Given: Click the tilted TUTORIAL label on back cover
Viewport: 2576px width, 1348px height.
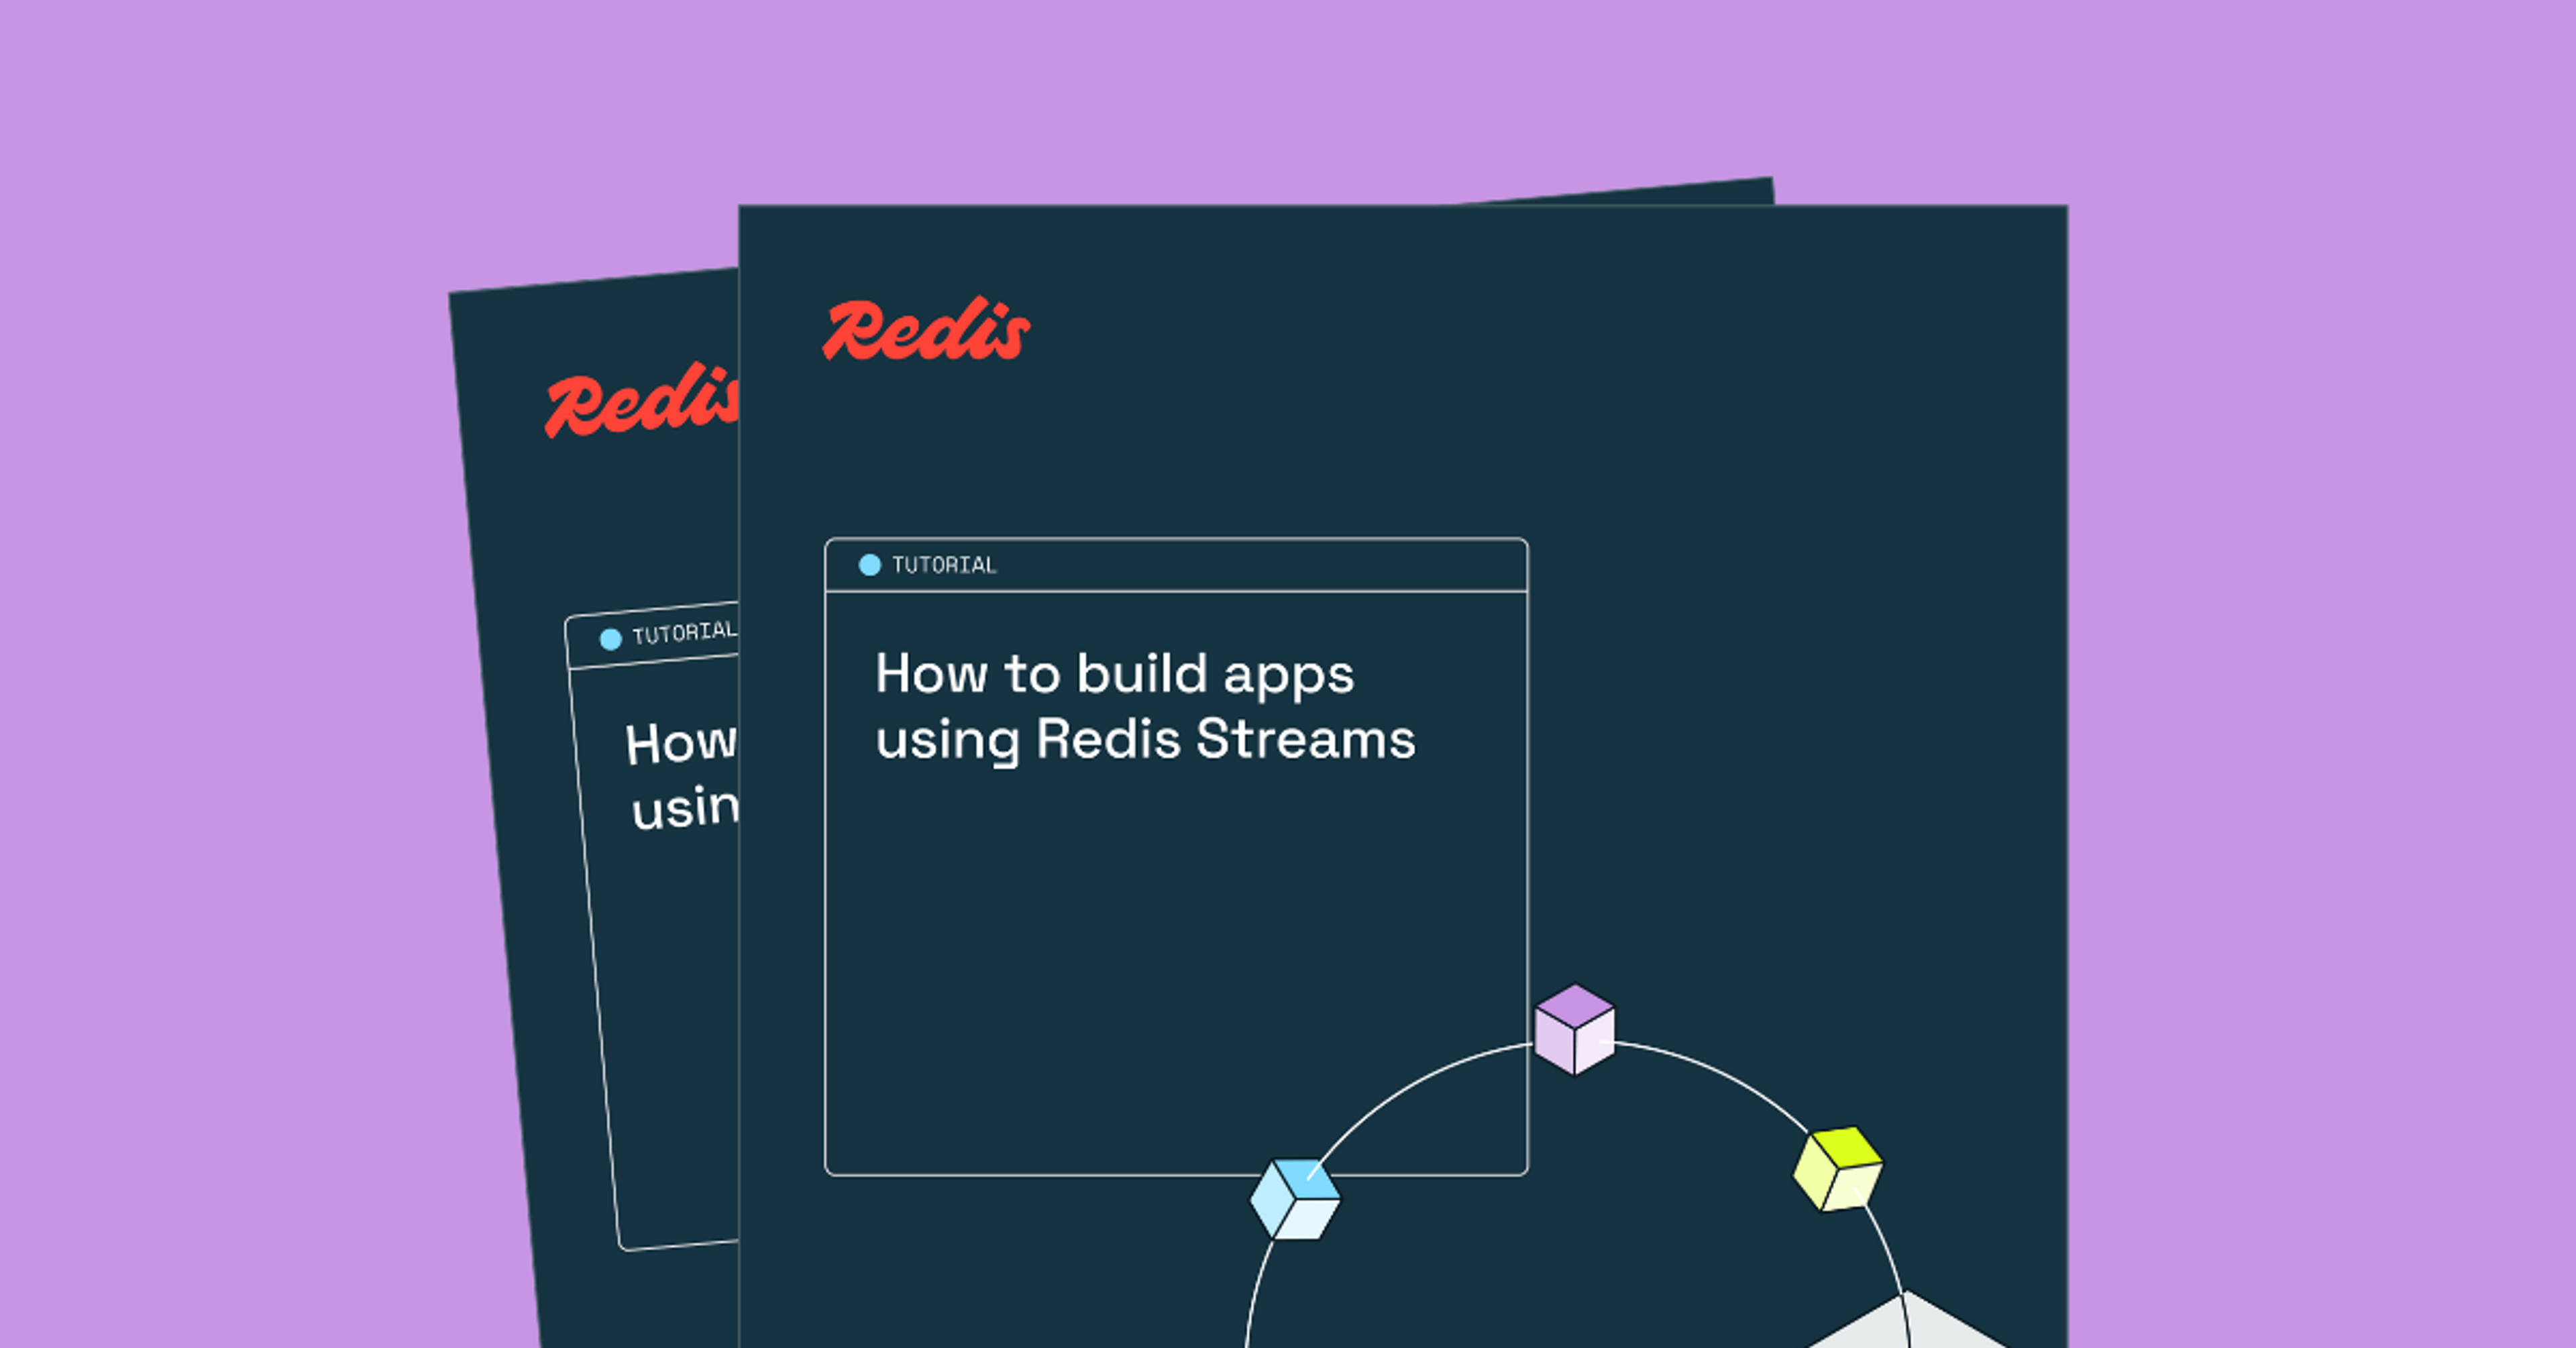Looking at the screenshot, I should 684,633.
